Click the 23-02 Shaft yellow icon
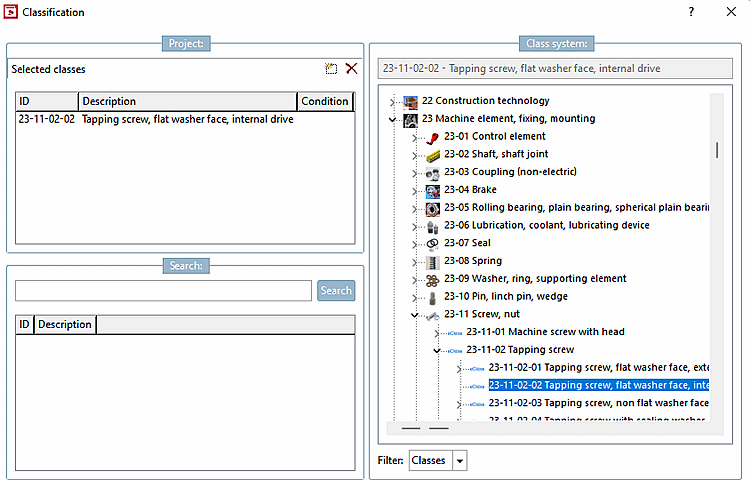 (432, 155)
